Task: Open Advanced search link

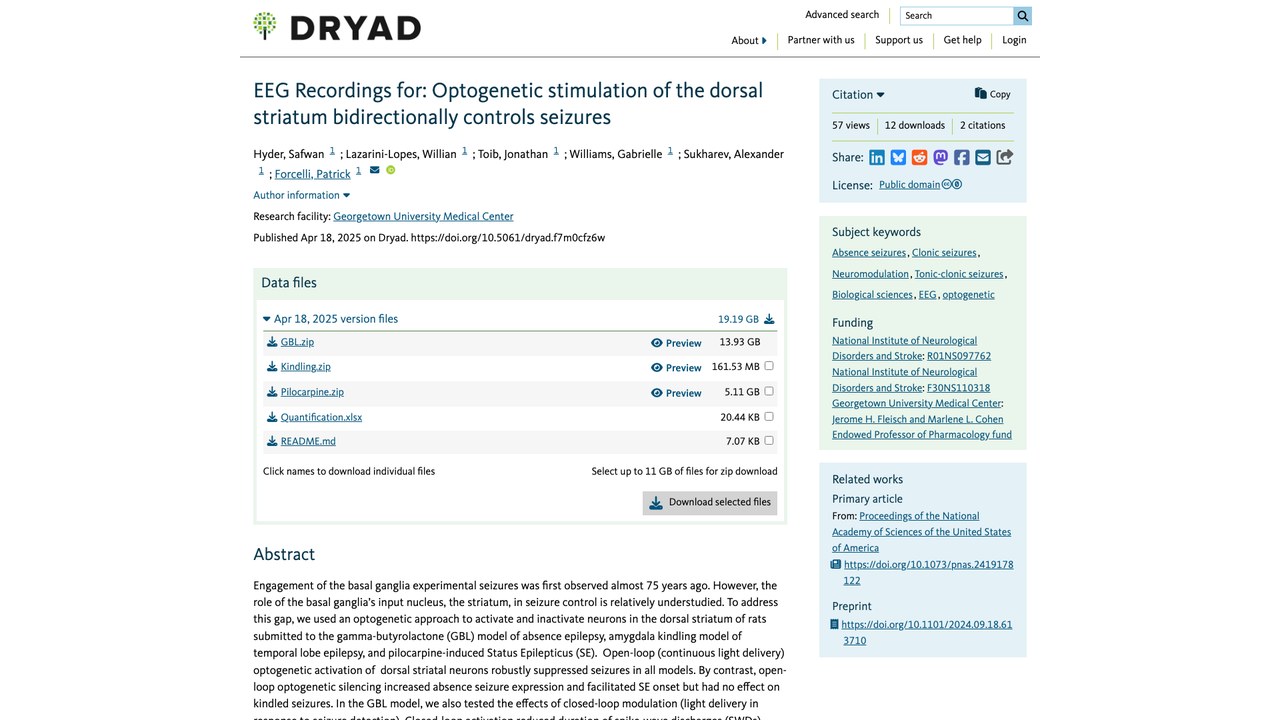Action: [x=842, y=15]
